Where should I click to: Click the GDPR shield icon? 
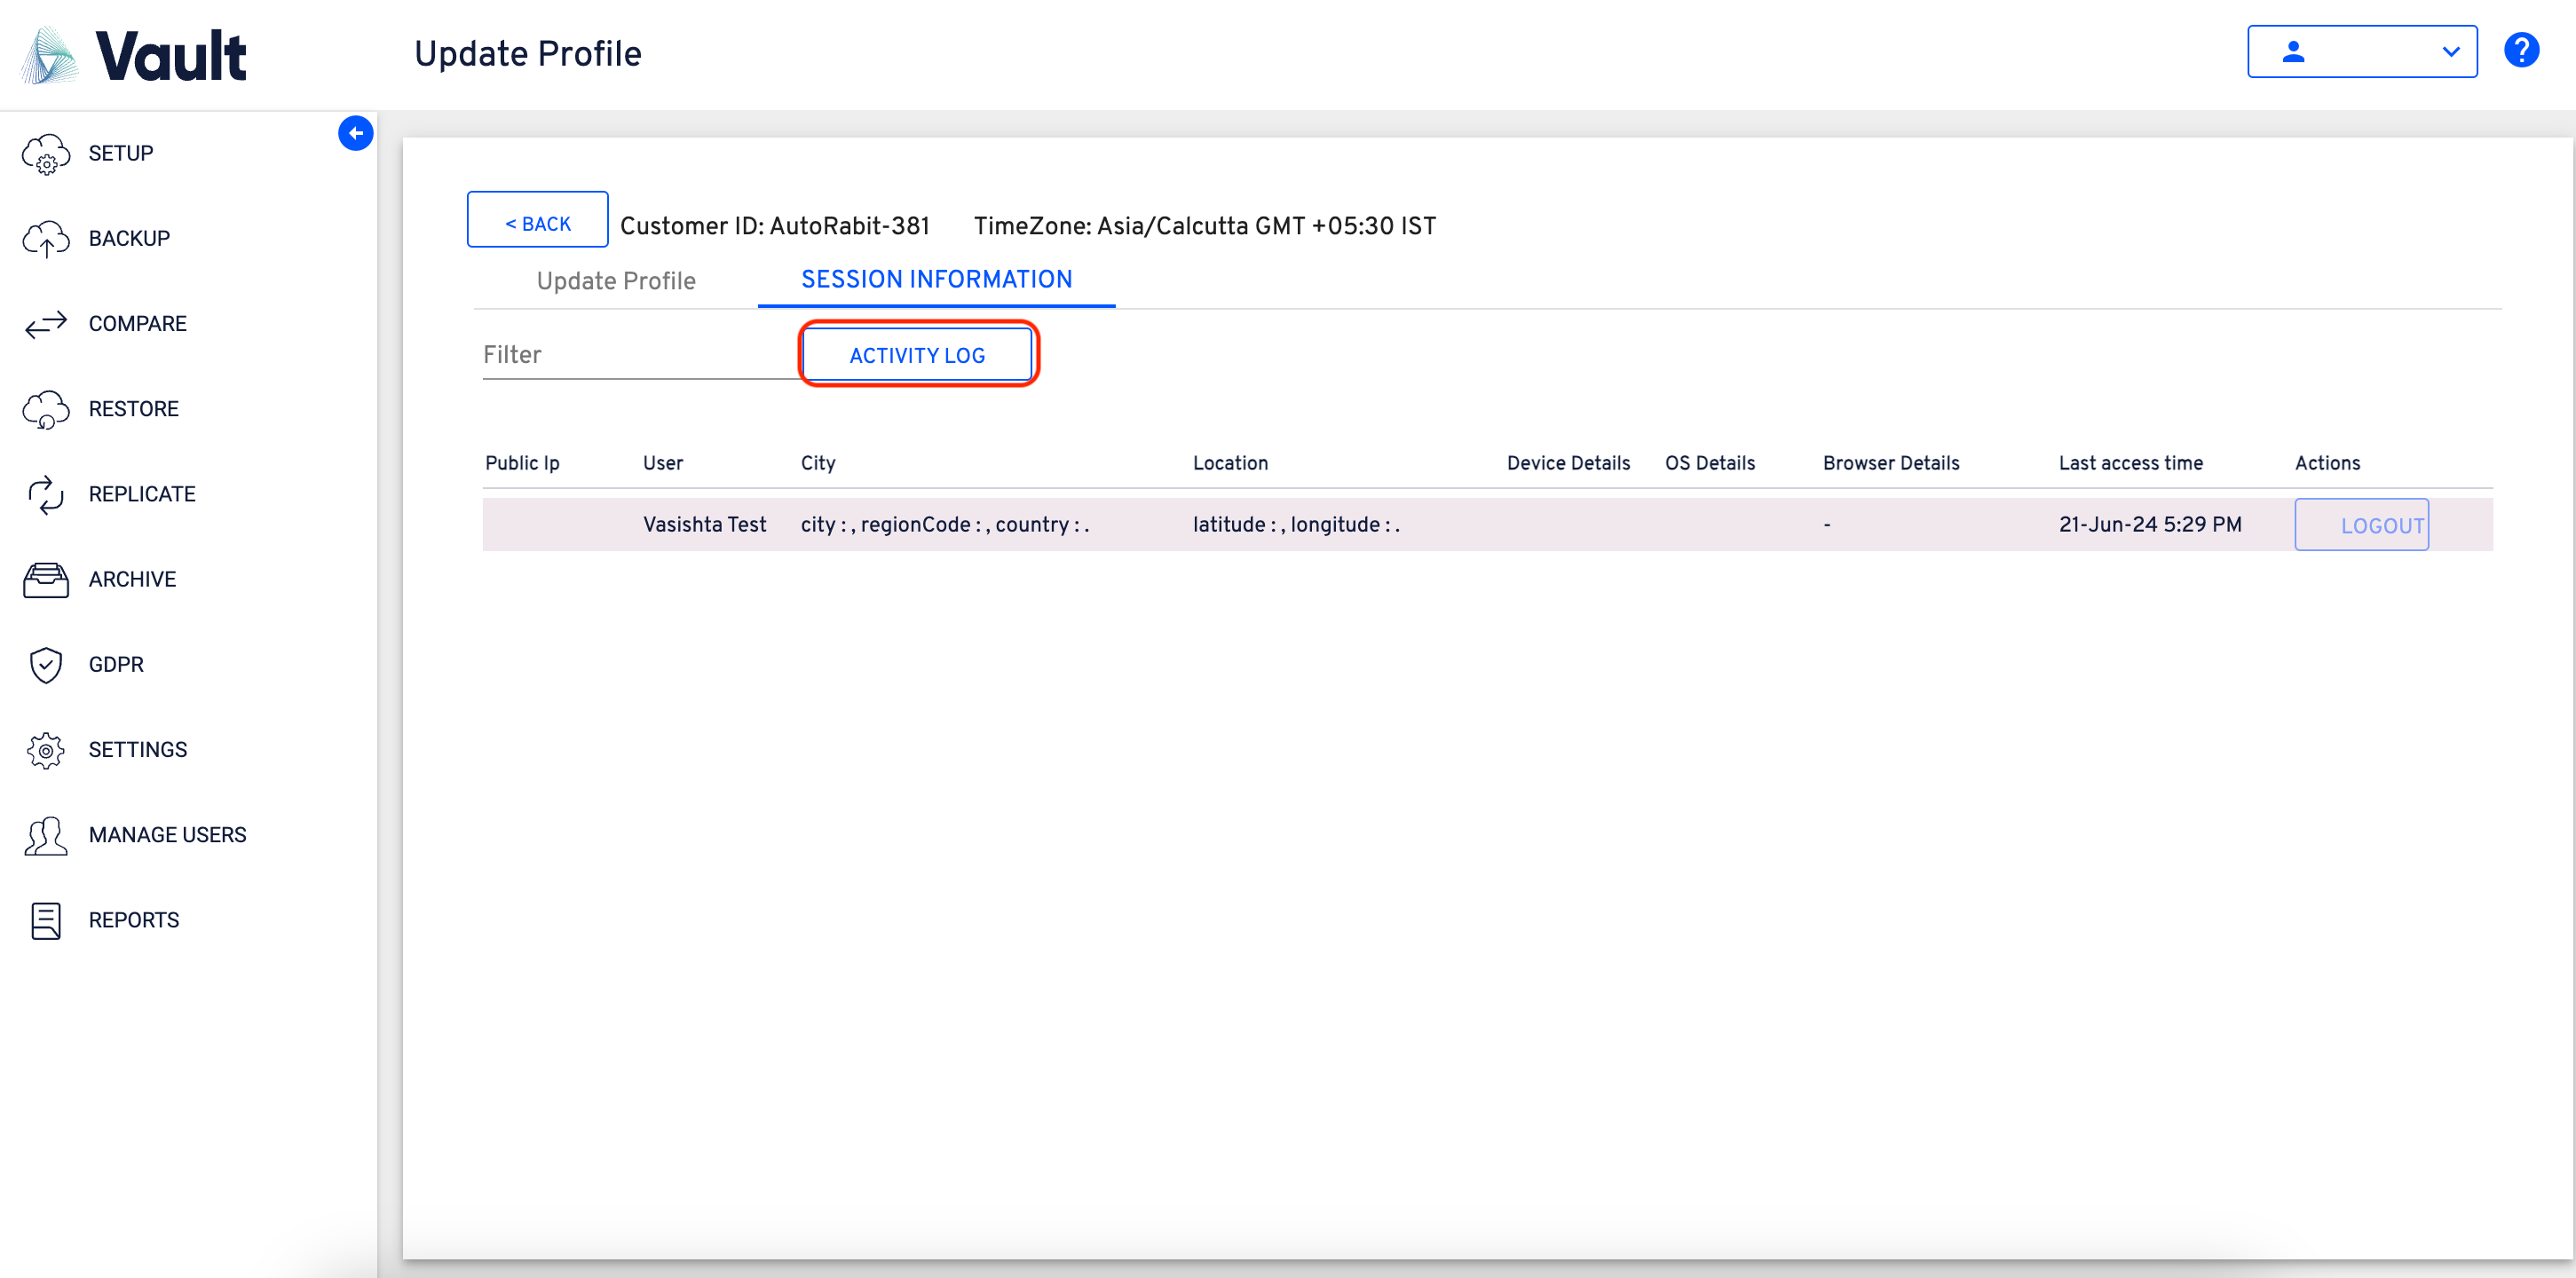[x=46, y=664]
